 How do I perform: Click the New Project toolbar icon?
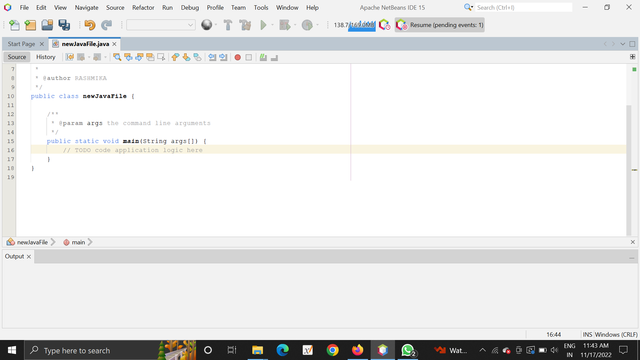pos(30,25)
